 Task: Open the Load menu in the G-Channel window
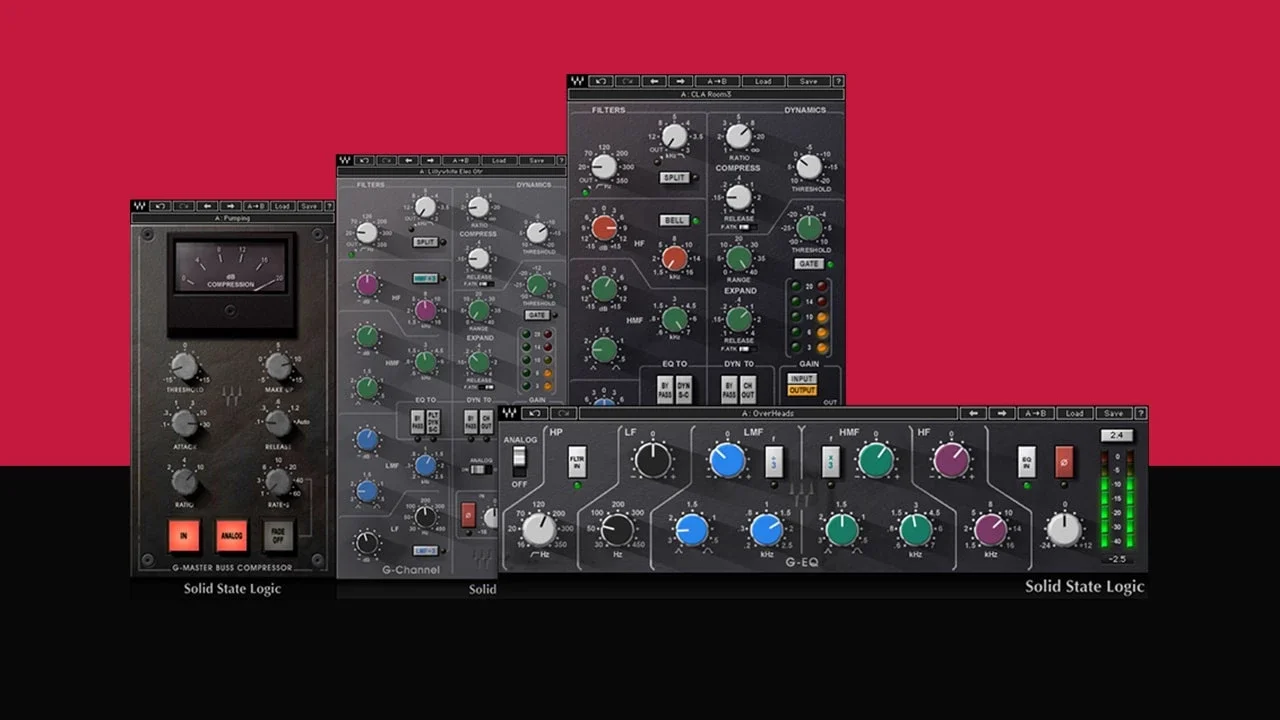498,160
